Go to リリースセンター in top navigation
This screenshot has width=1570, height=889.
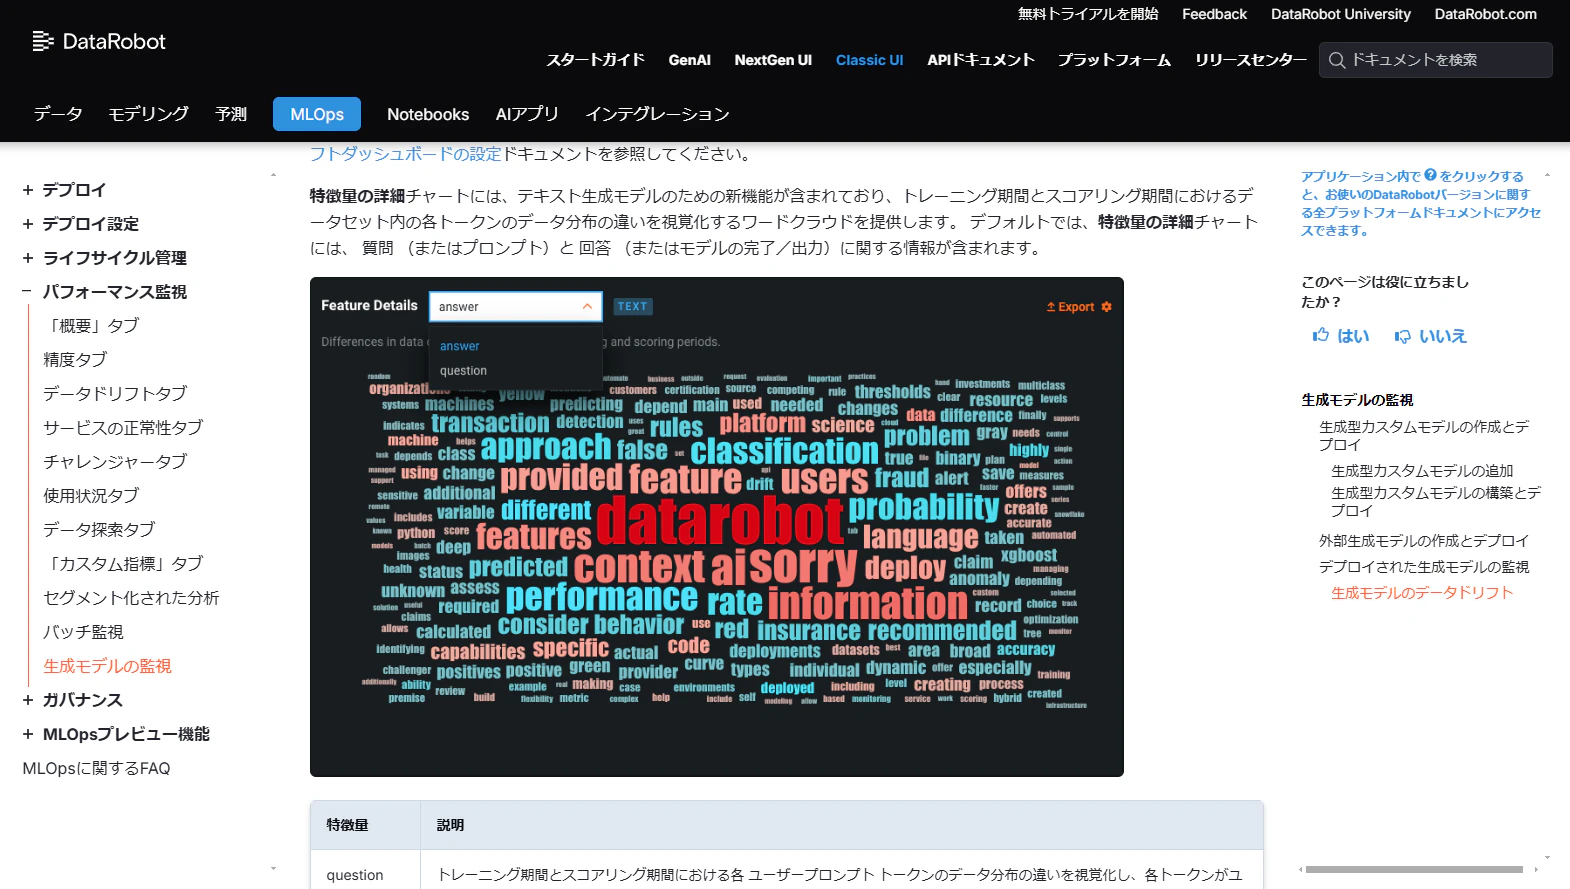click(1250, 60)
